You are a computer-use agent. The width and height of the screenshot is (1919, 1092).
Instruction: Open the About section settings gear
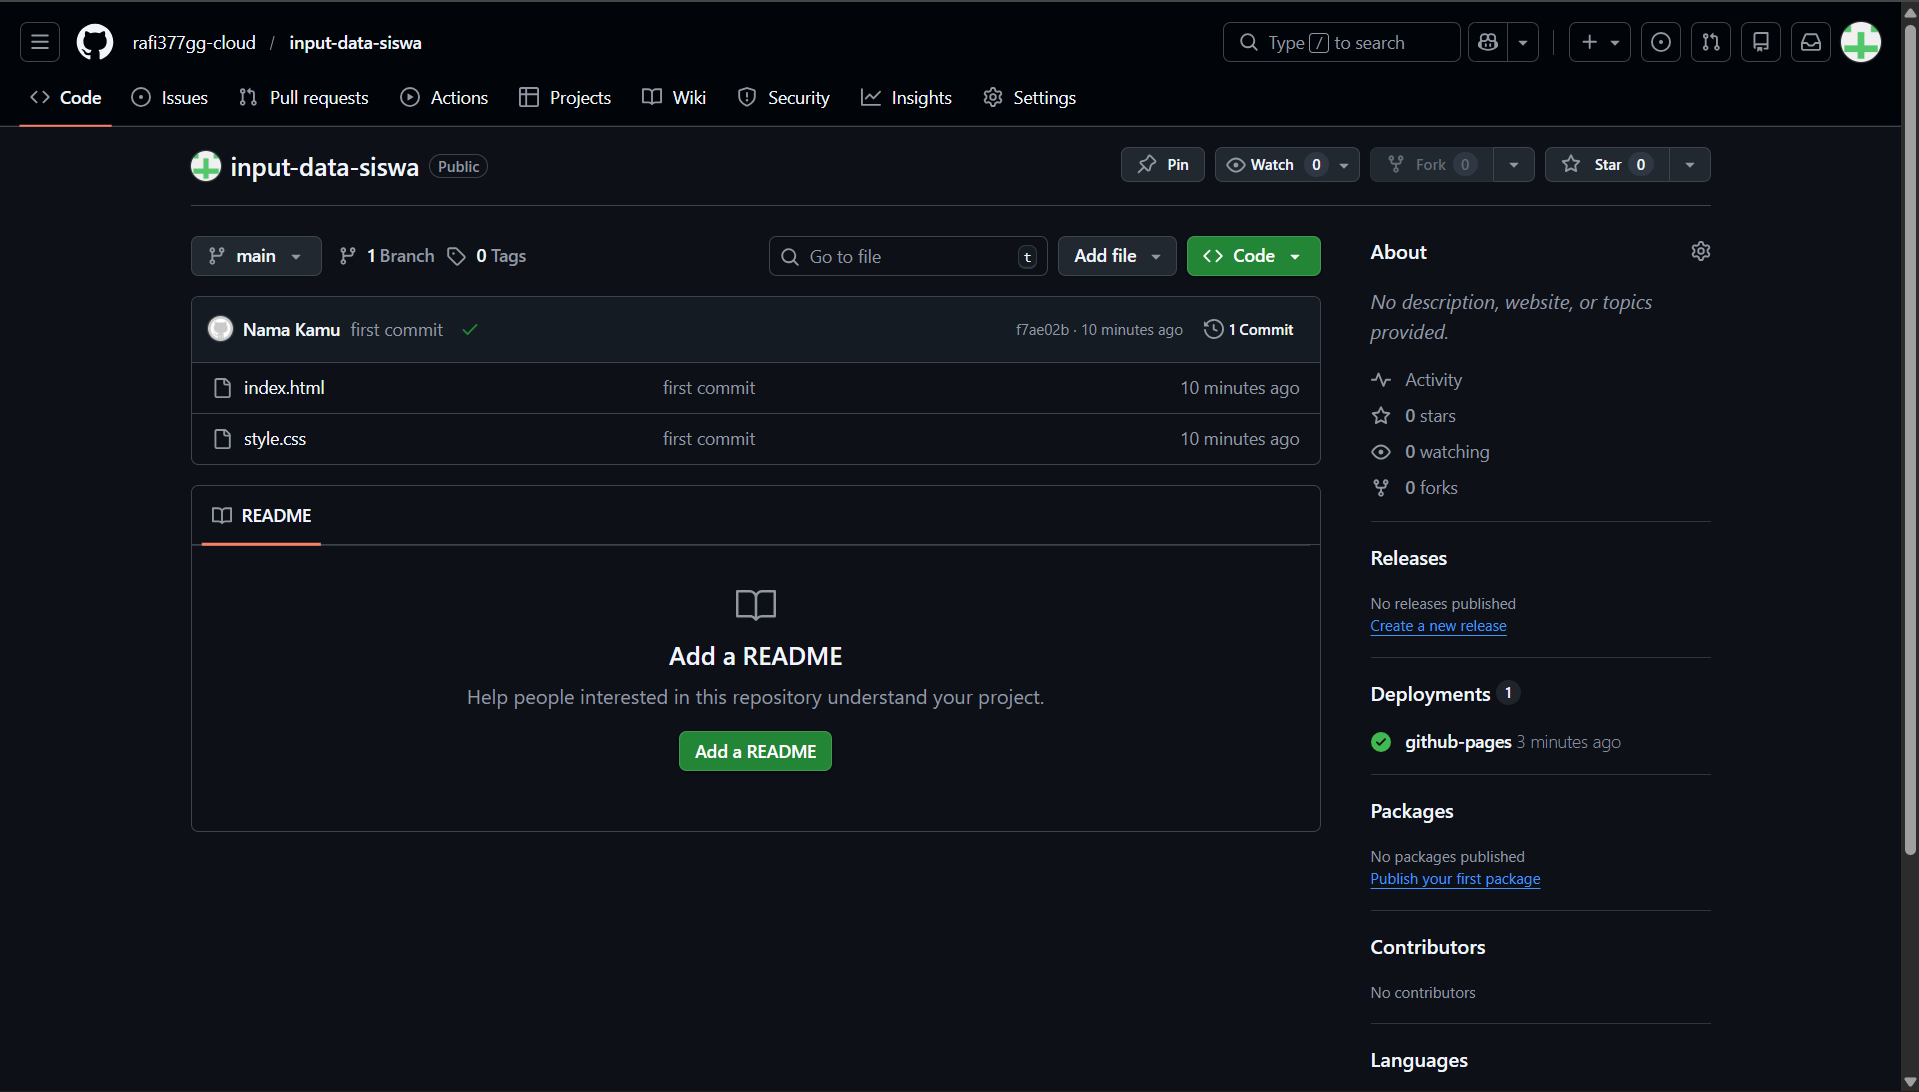[1700, 251]
